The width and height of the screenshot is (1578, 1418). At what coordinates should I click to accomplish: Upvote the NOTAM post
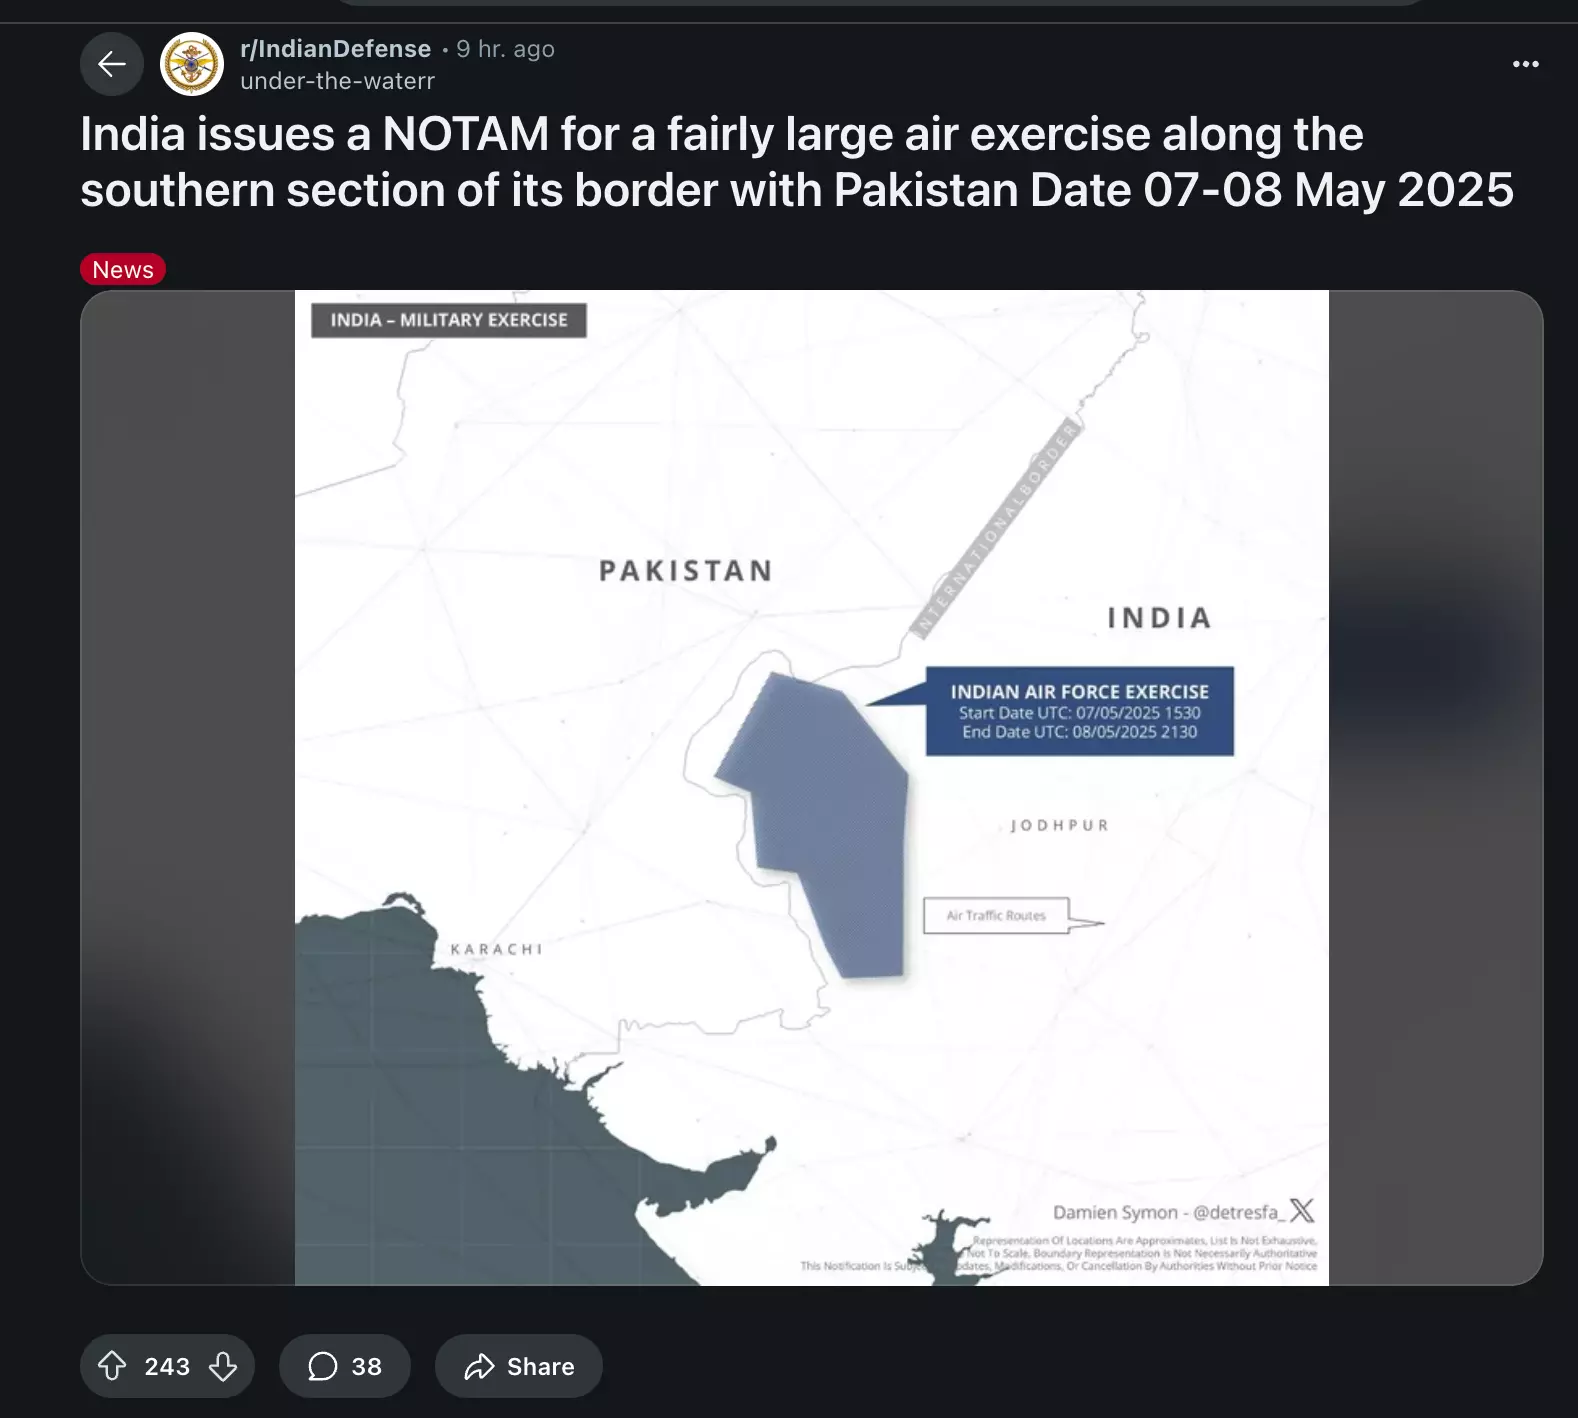tap(112, 1366)
